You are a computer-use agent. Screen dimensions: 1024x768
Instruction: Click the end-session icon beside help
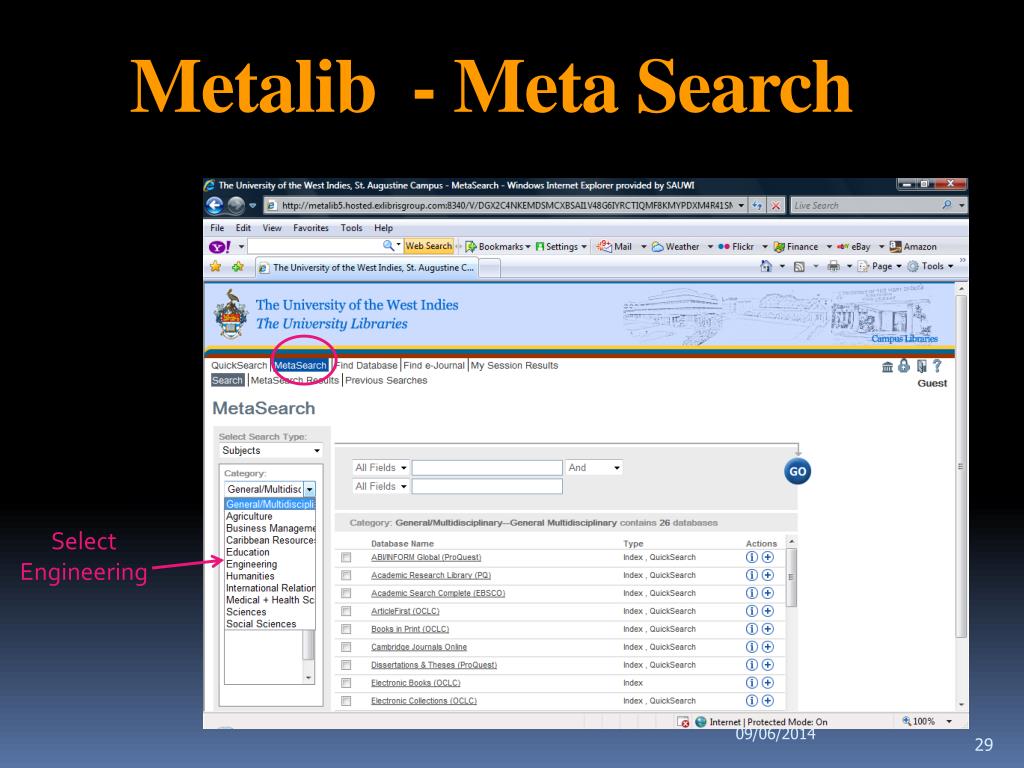921,366
